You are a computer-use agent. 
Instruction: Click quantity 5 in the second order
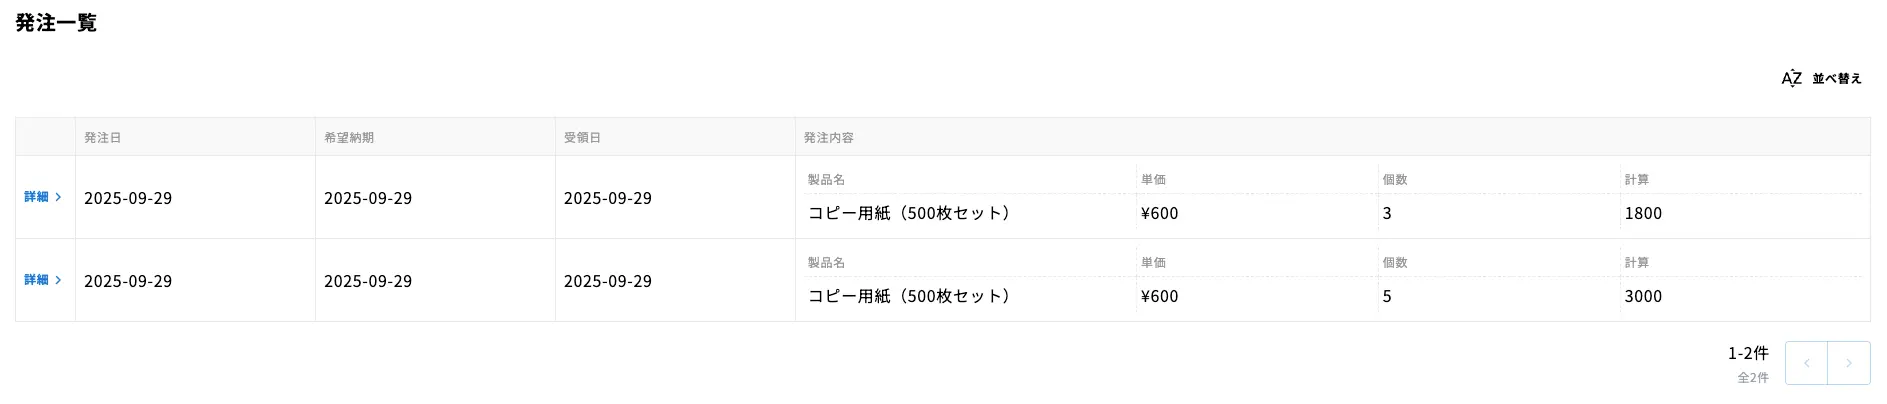[1387, 296]
